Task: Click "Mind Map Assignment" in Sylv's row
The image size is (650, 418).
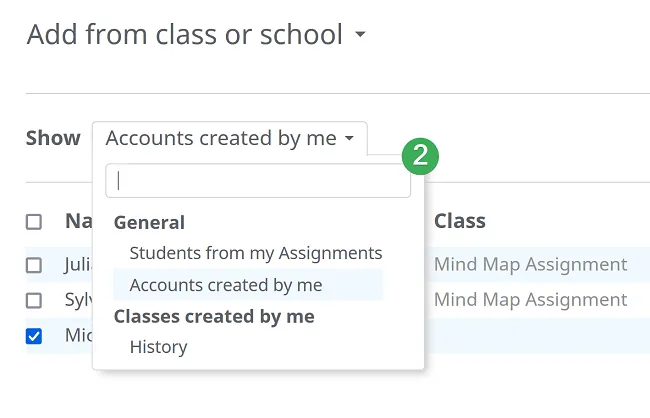Action: pos(530,300)
